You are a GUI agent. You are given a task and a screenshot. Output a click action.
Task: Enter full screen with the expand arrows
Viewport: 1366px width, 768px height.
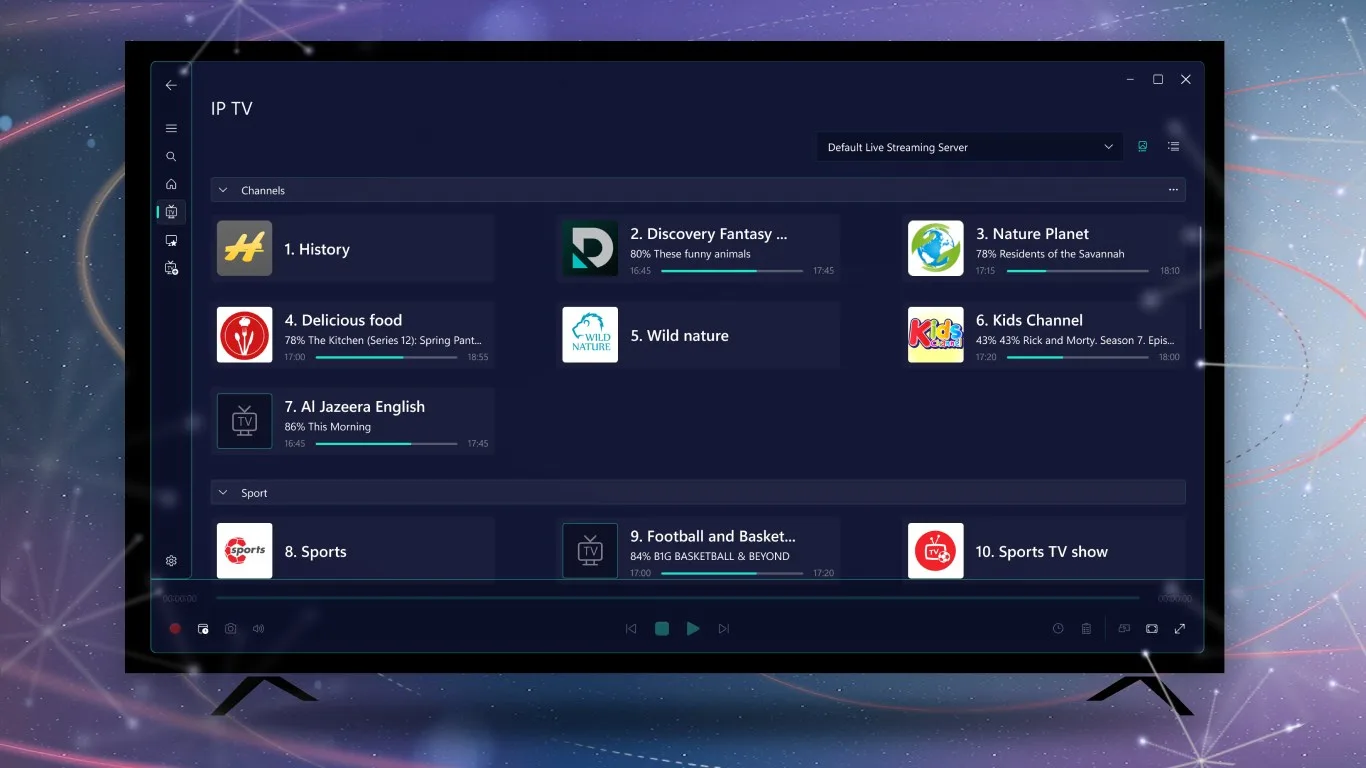point(1180,629)
